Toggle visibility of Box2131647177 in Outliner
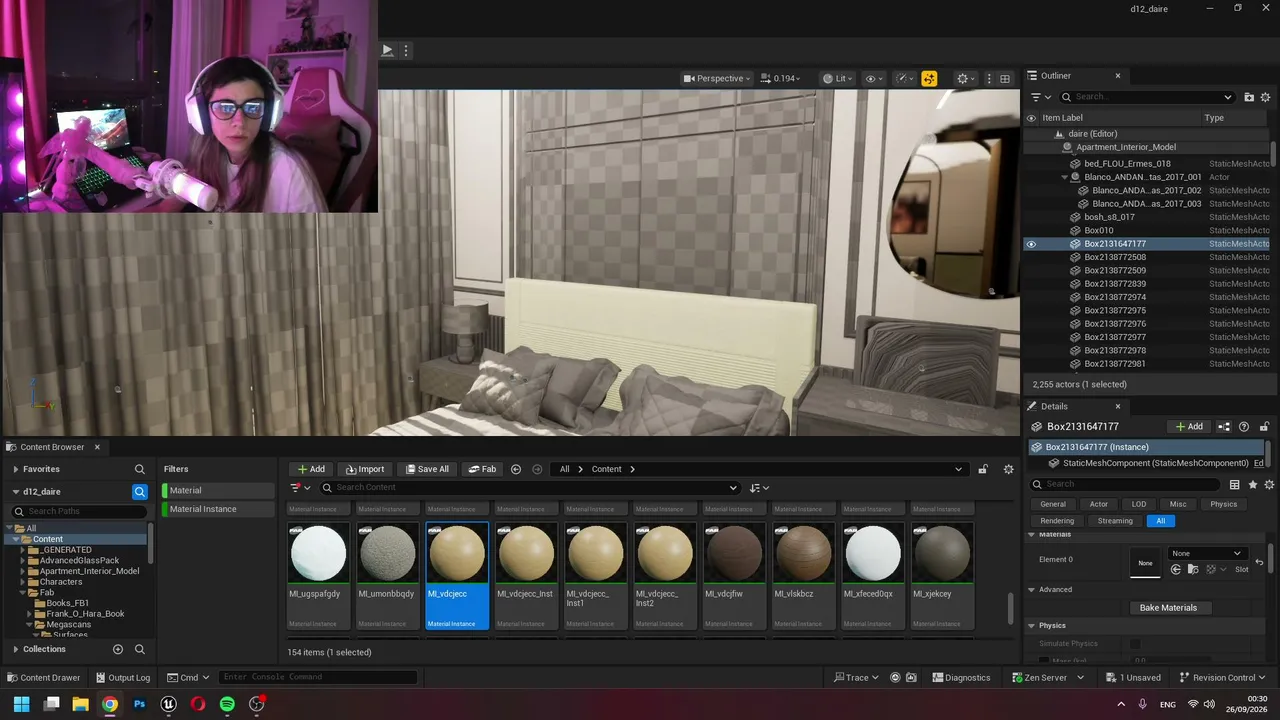Viewport: 1280px width, 720px height. pyautogui.click(x=1031, y=244)
